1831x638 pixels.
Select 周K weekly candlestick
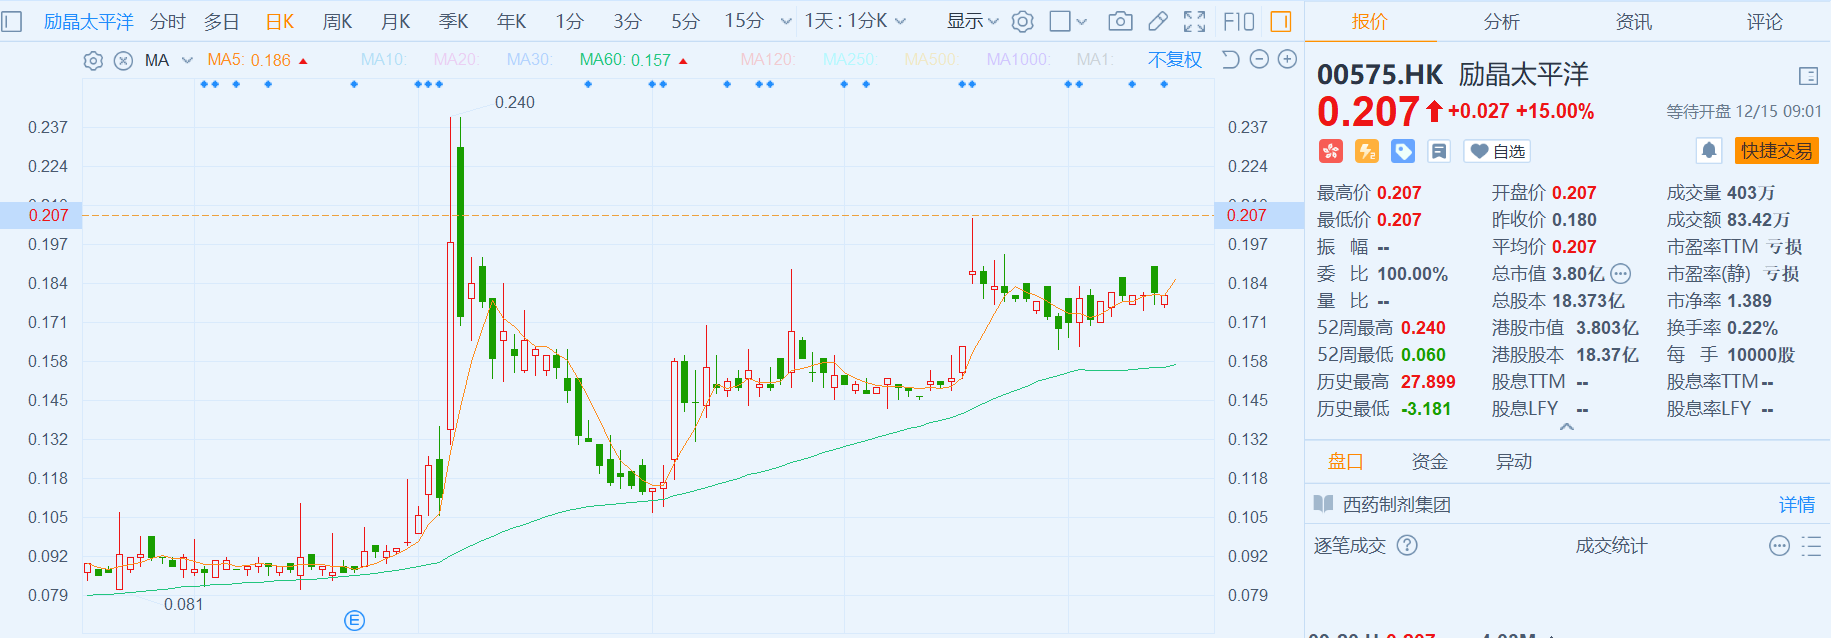(338, 21)
